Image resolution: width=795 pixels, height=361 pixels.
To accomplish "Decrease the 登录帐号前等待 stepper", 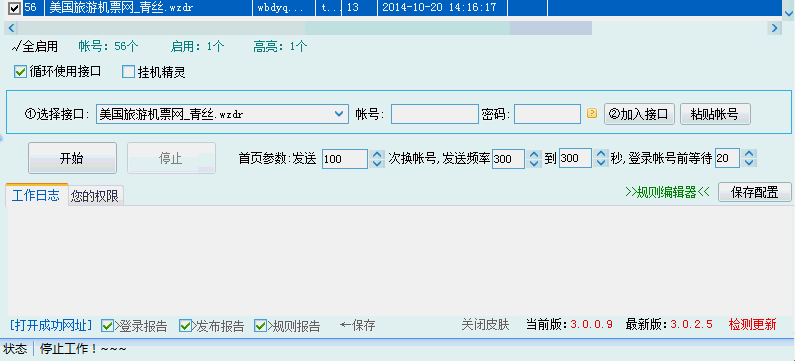I will coord(750,163).
